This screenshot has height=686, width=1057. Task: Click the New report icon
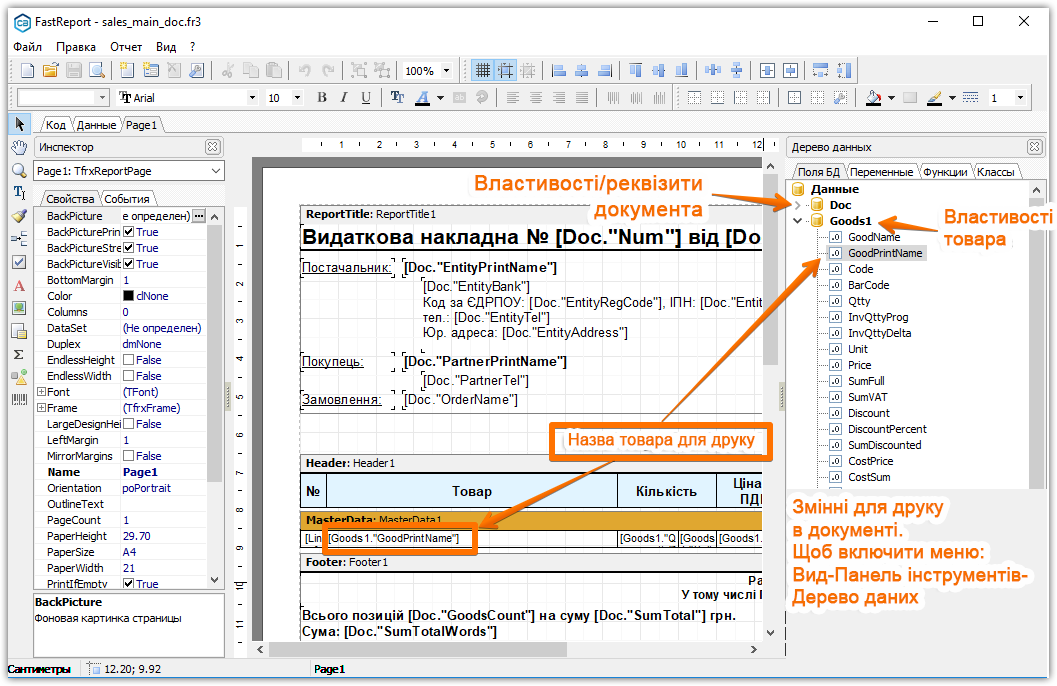[x=28, y=70]
